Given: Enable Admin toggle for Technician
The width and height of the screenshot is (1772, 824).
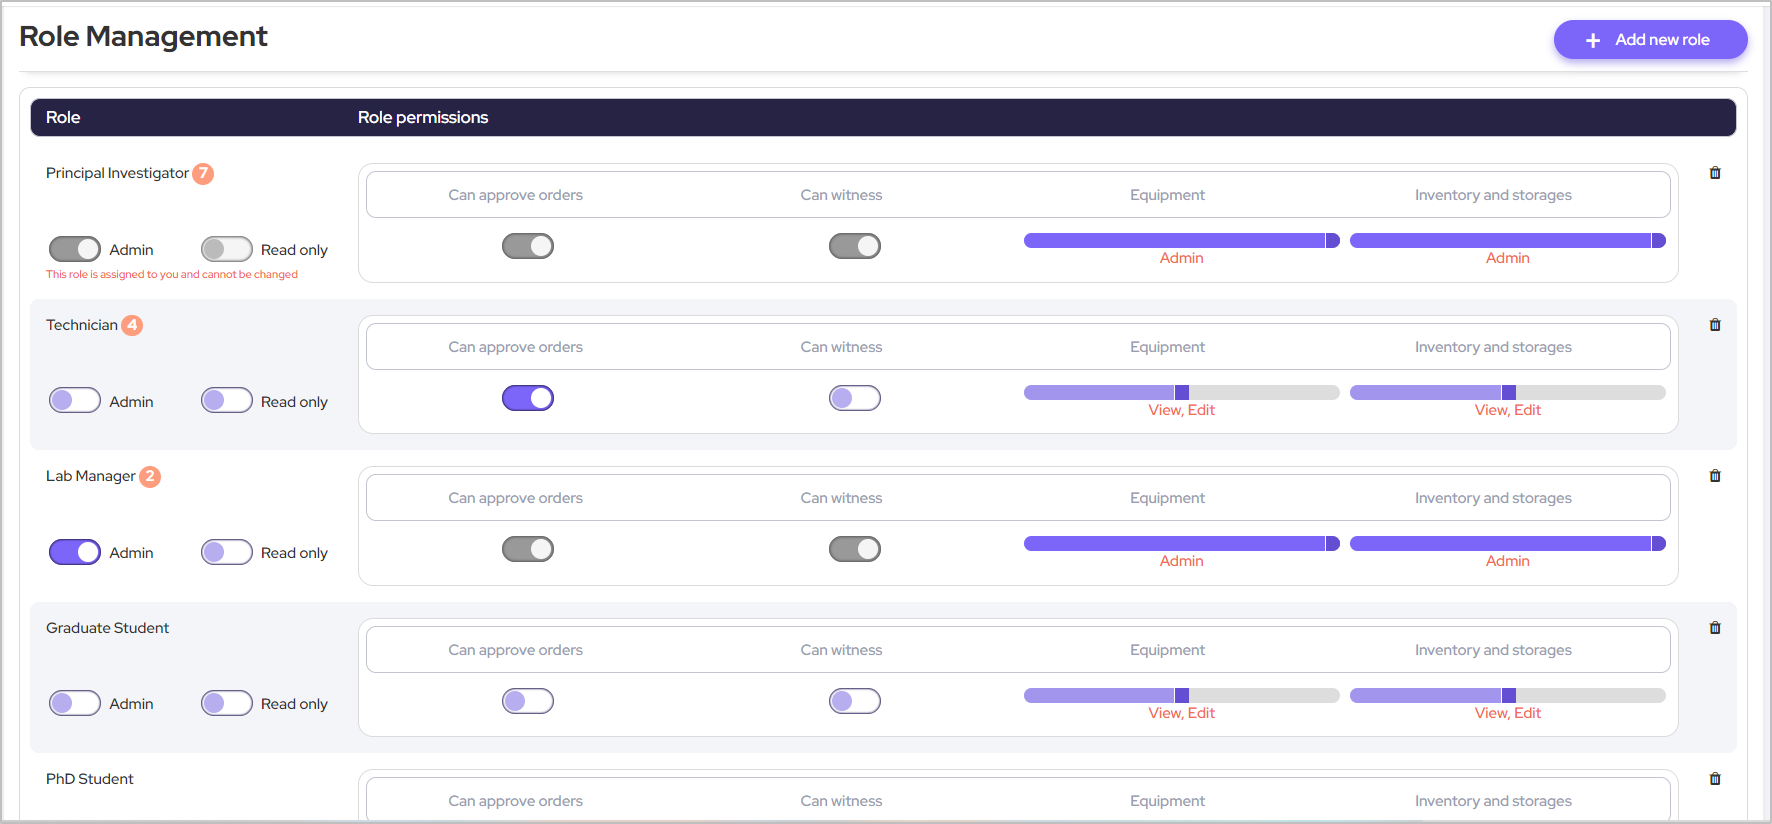Looking at the screenshot, I should pyautogui.click(x=75, y=401).
